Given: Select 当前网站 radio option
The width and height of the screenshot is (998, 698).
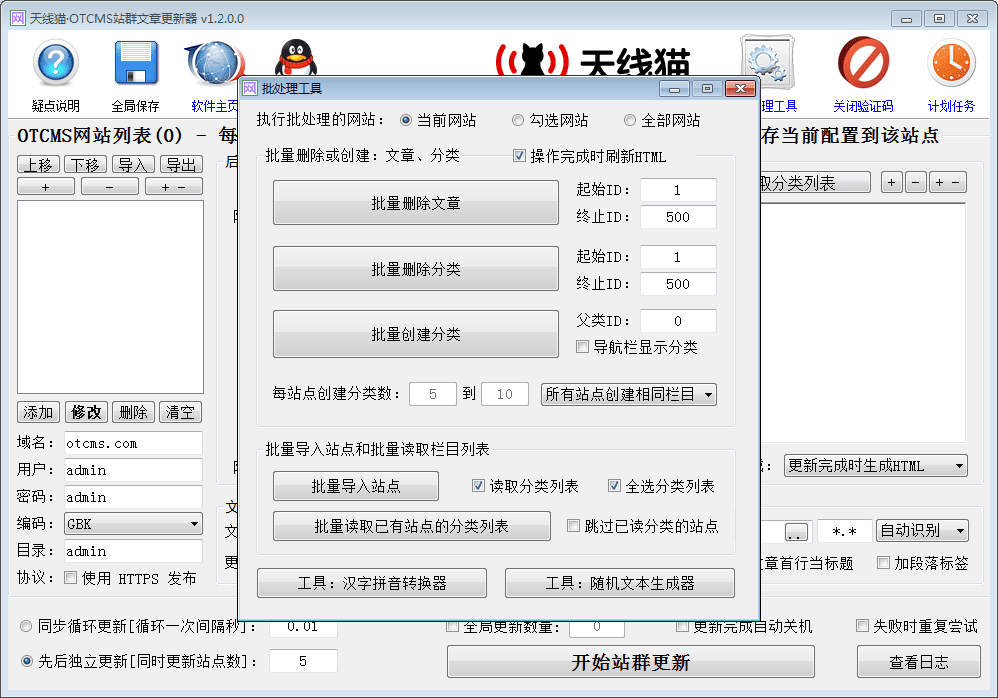Looking at the screenshot, I should (405, 120).
